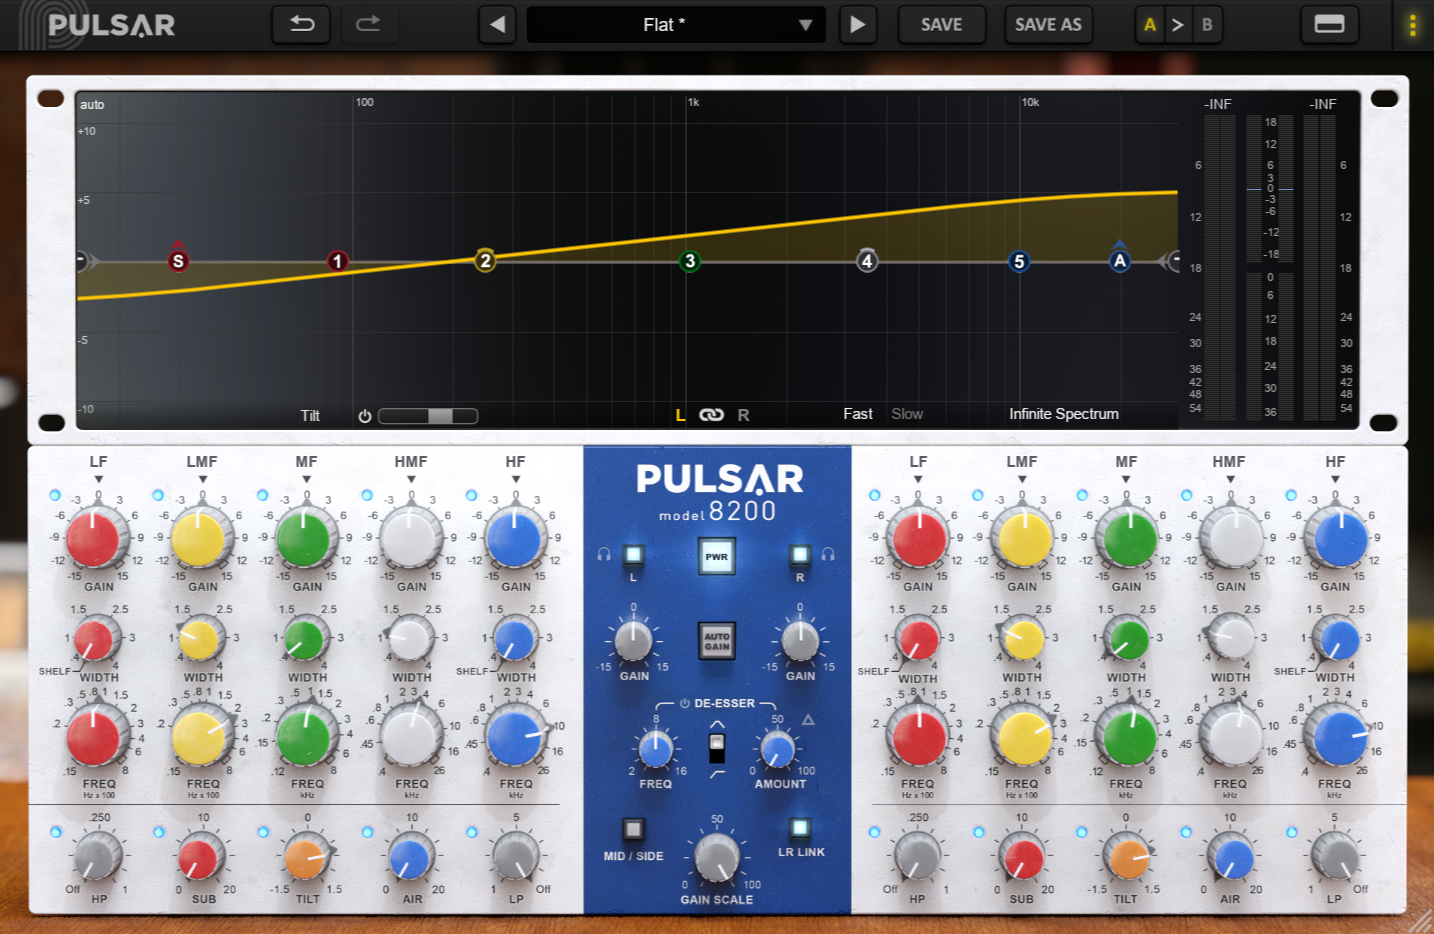The image size is (1434, 934).
Task: Flip the de-esser filter shape switch
Action: coord(717,747)
